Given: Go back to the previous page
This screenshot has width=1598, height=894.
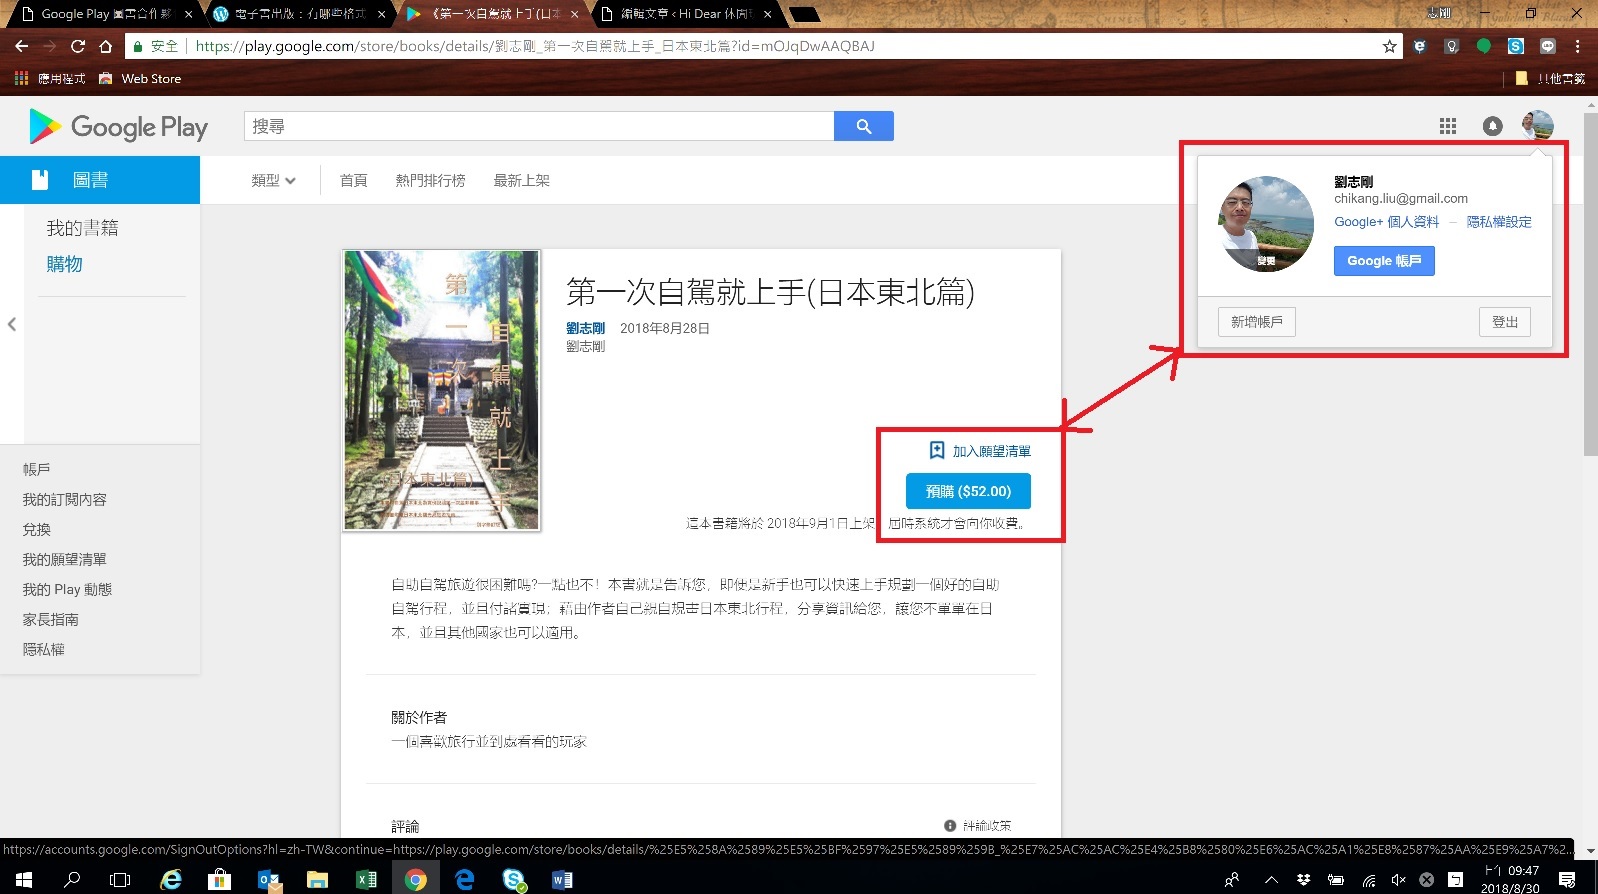Looking at the screenshot, I should (21, 46).
